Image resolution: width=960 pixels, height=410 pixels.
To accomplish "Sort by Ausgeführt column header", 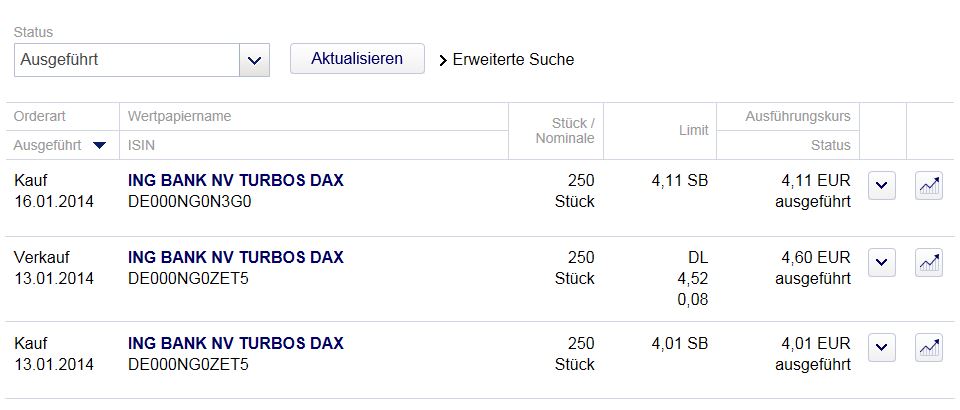I will 48,146.
